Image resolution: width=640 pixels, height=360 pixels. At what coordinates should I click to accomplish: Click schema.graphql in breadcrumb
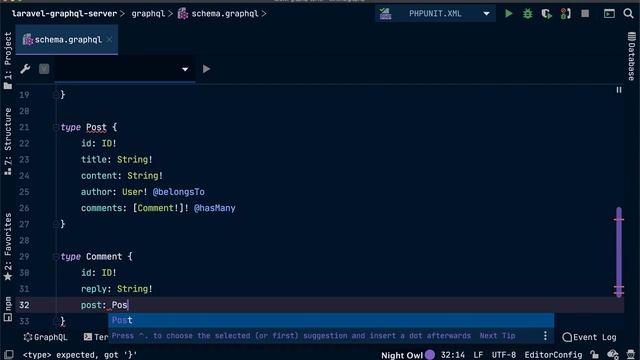pos(224,13)
